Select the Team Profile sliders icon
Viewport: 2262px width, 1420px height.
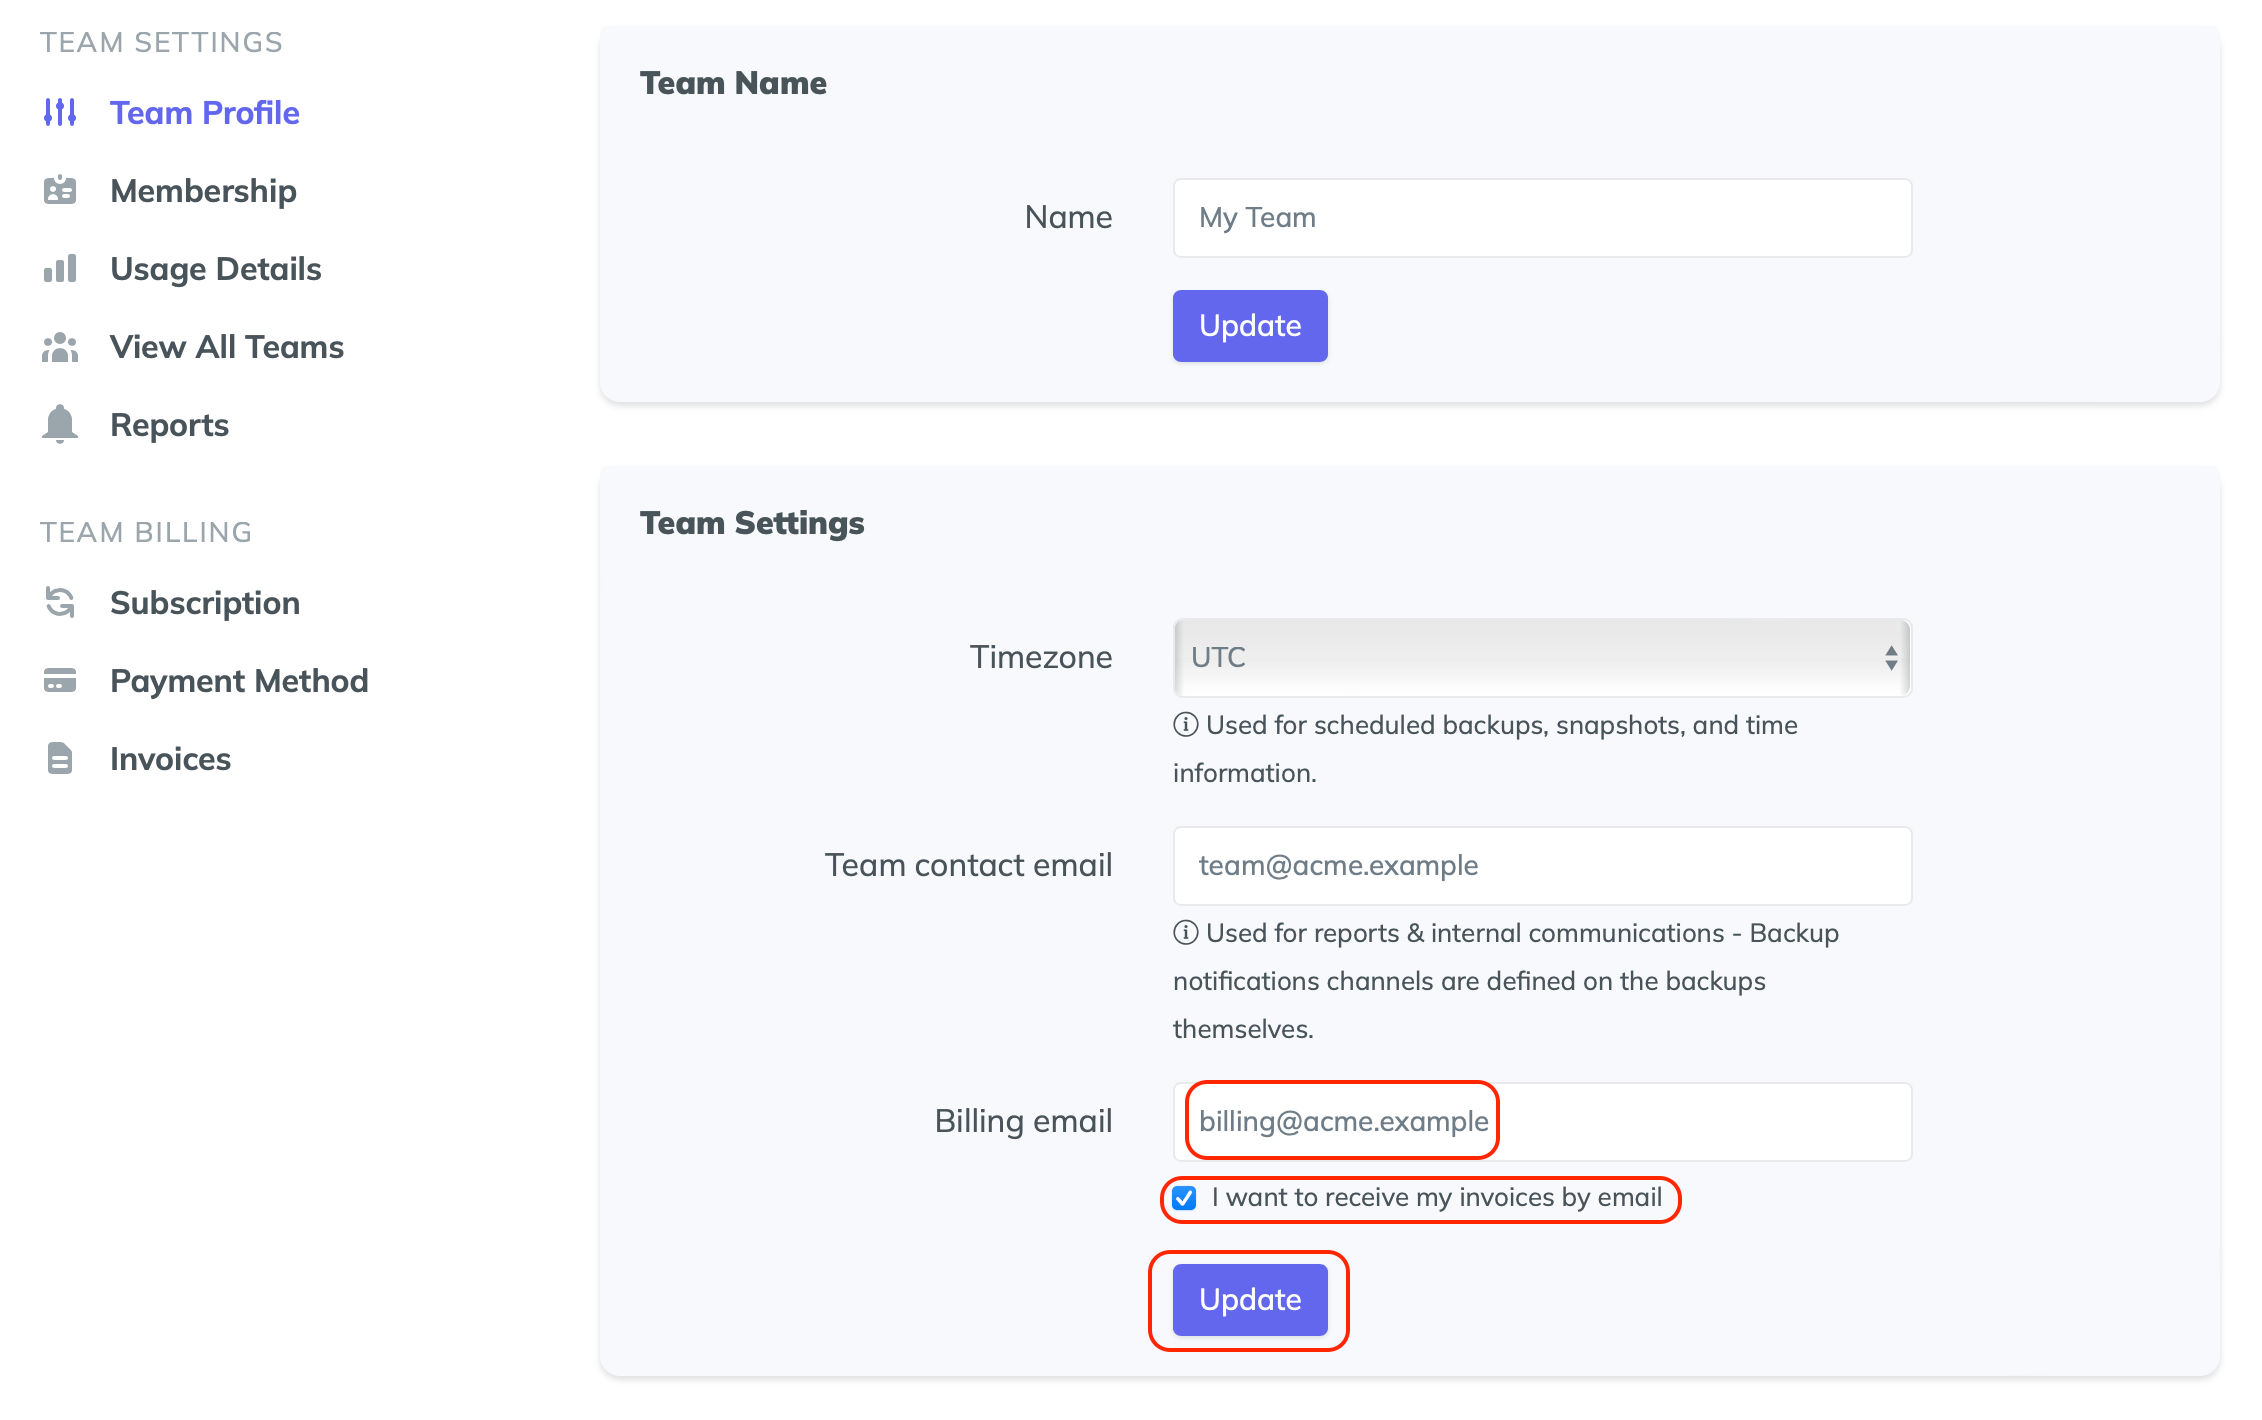click(x=60, y=113)
